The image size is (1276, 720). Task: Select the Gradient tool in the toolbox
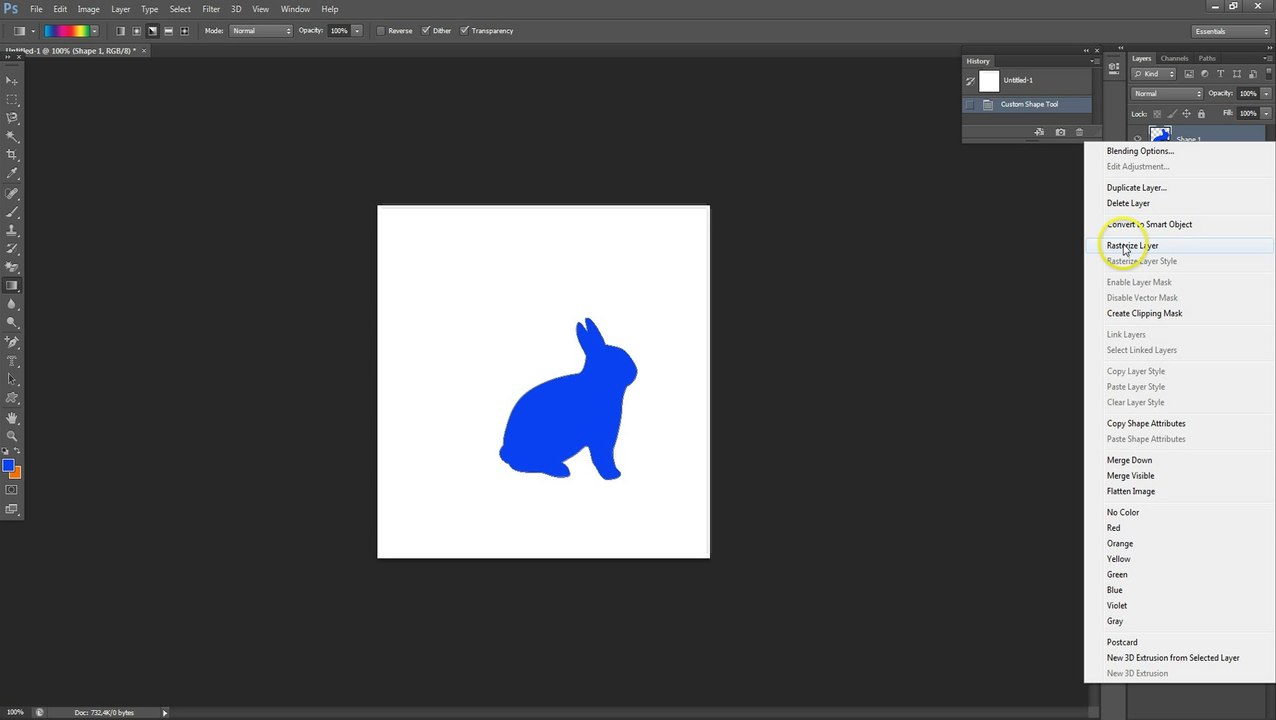(x=12, y=286)
